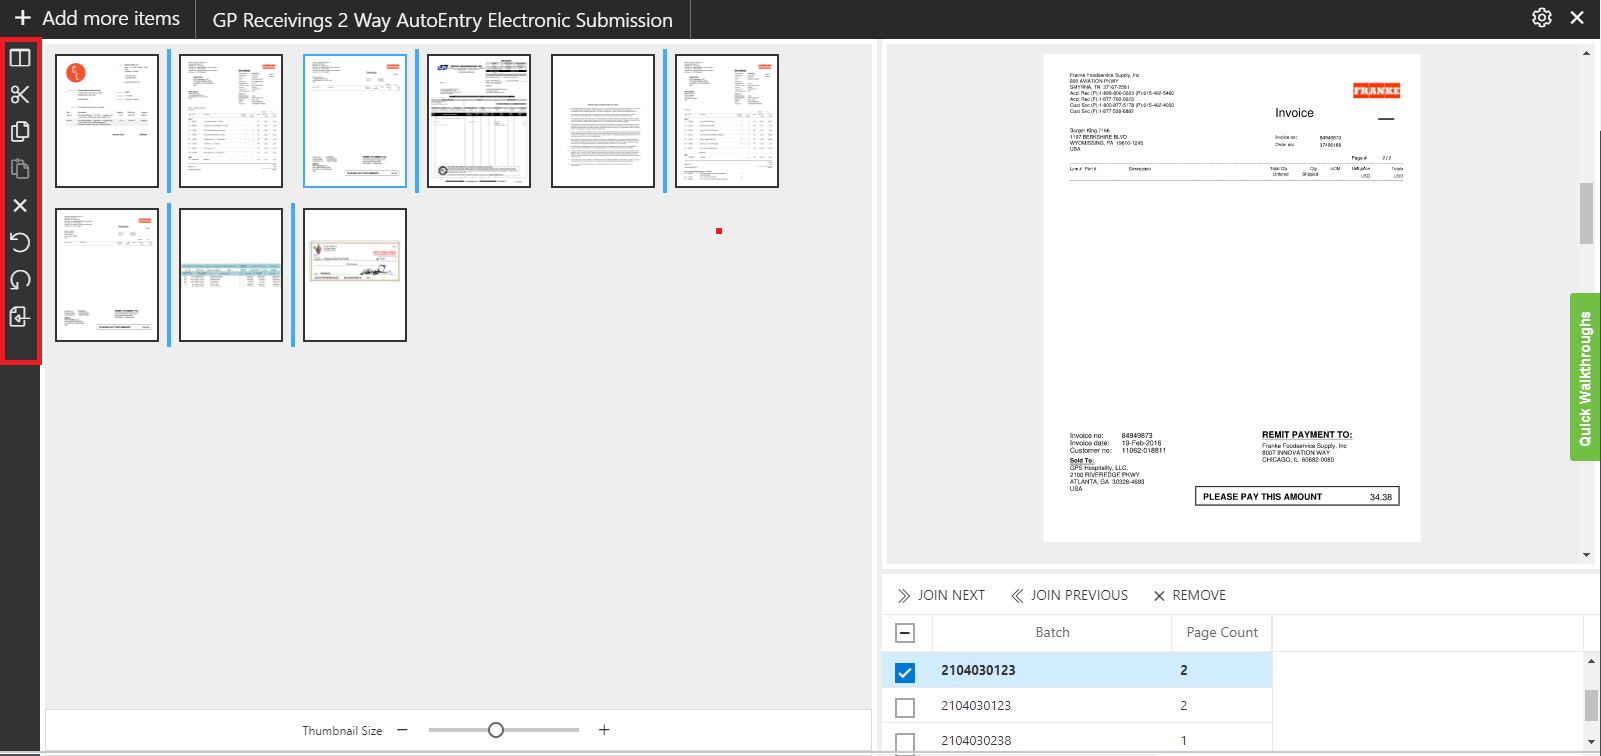The width and height of the screenshot is (1601, 756).
Task: Select the GP Receivings 2 Way AutoEntry tab
Action: 442,20
